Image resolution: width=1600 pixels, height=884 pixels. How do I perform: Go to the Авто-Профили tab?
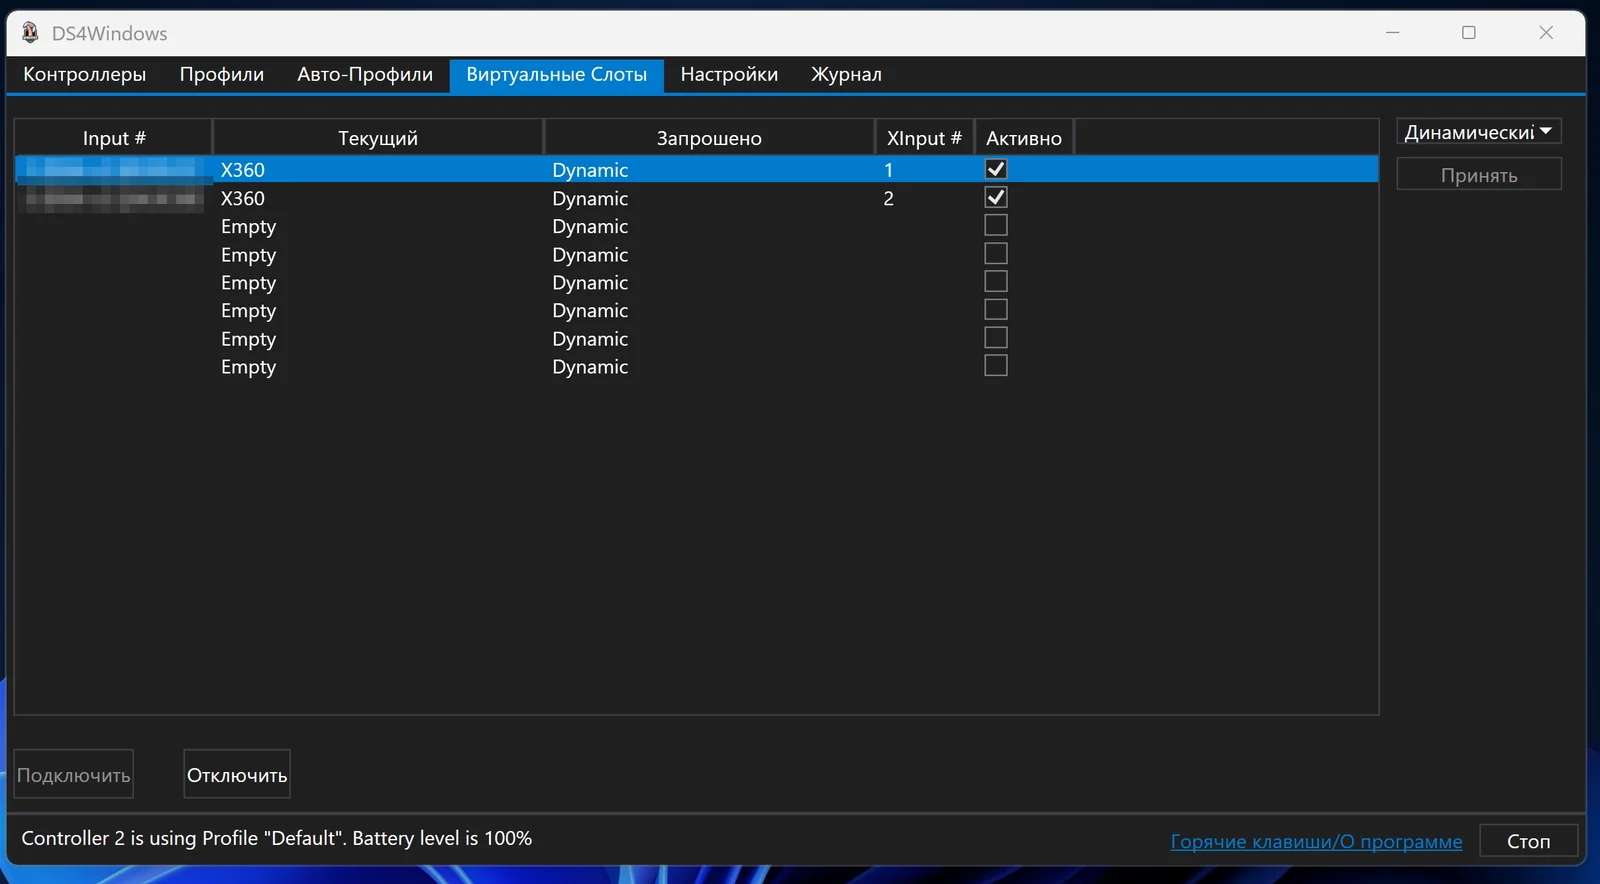[365, 74]
